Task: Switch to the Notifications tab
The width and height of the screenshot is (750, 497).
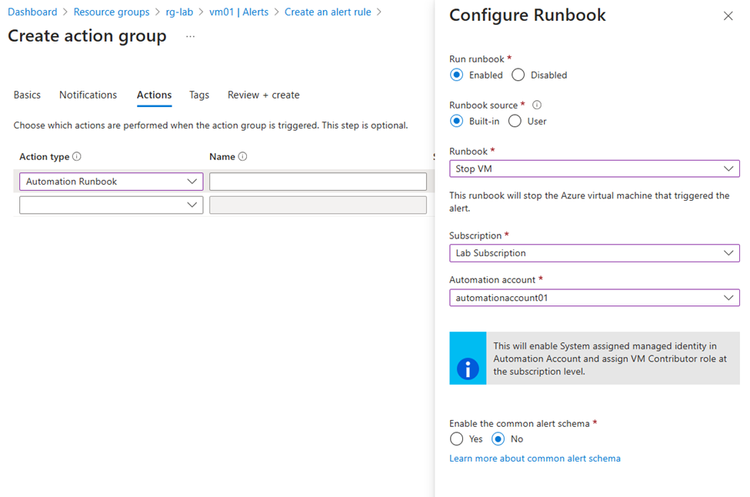Action: (88, 95)
